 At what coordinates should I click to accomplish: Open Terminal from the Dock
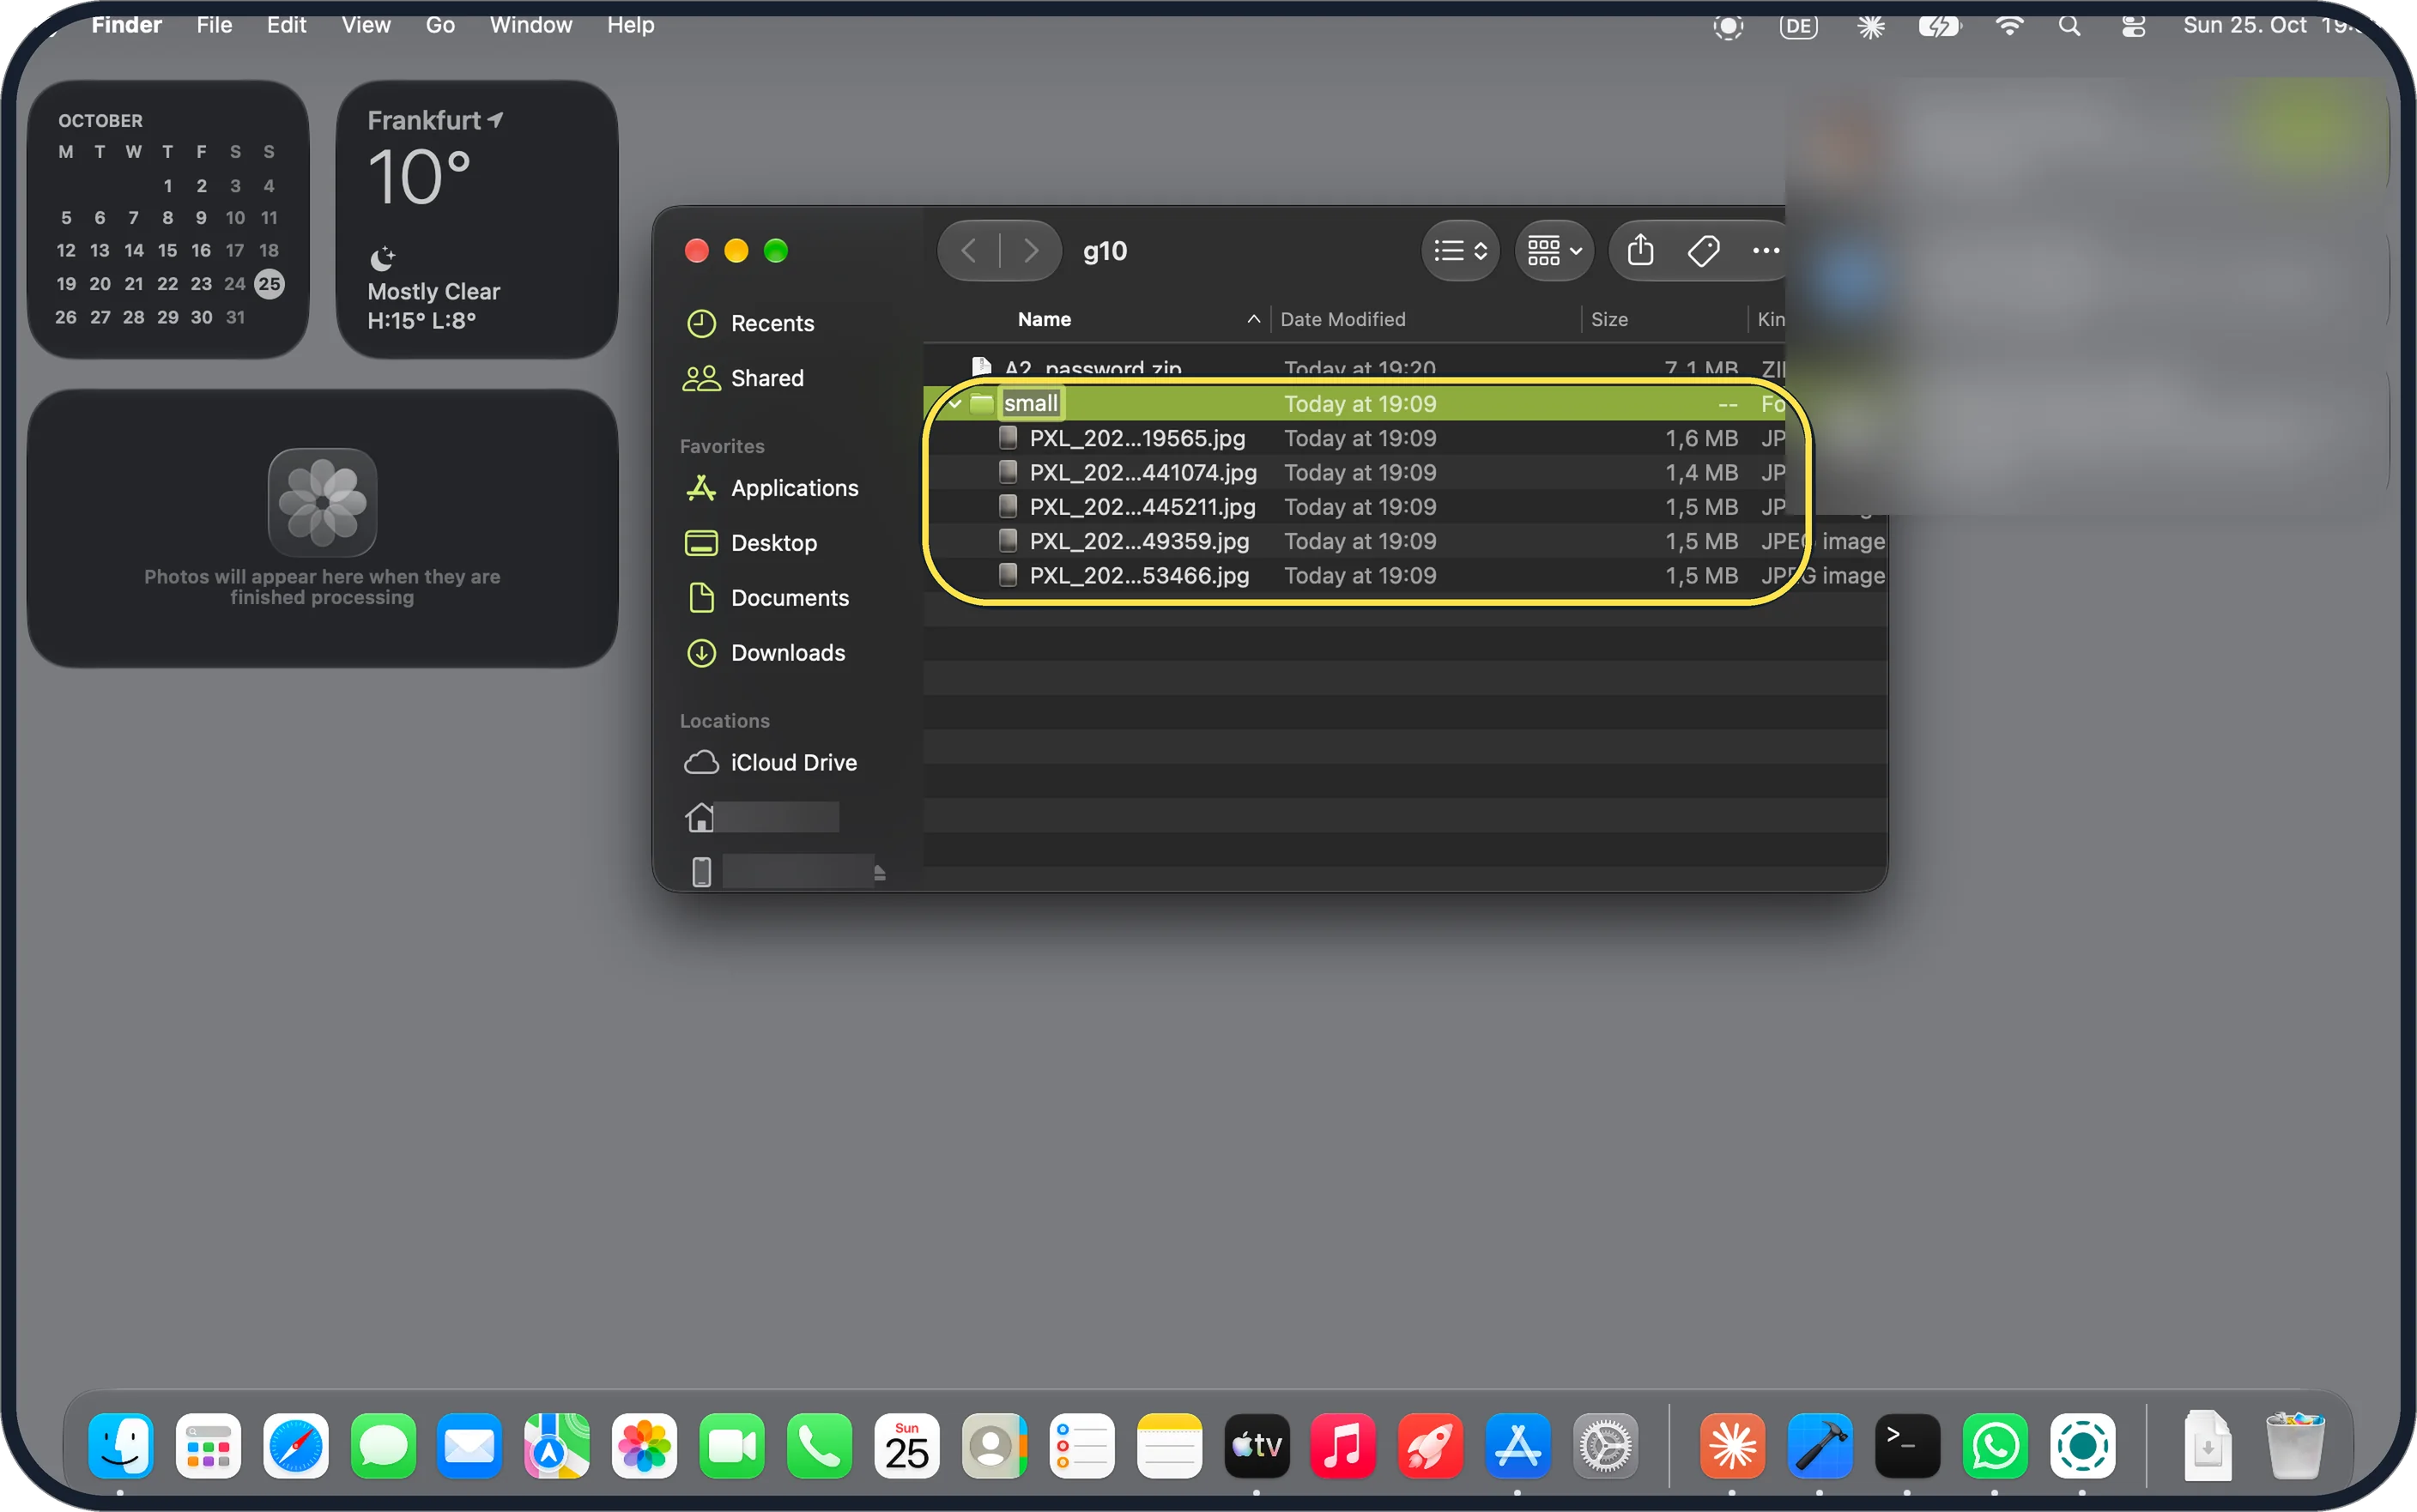1907,1446
